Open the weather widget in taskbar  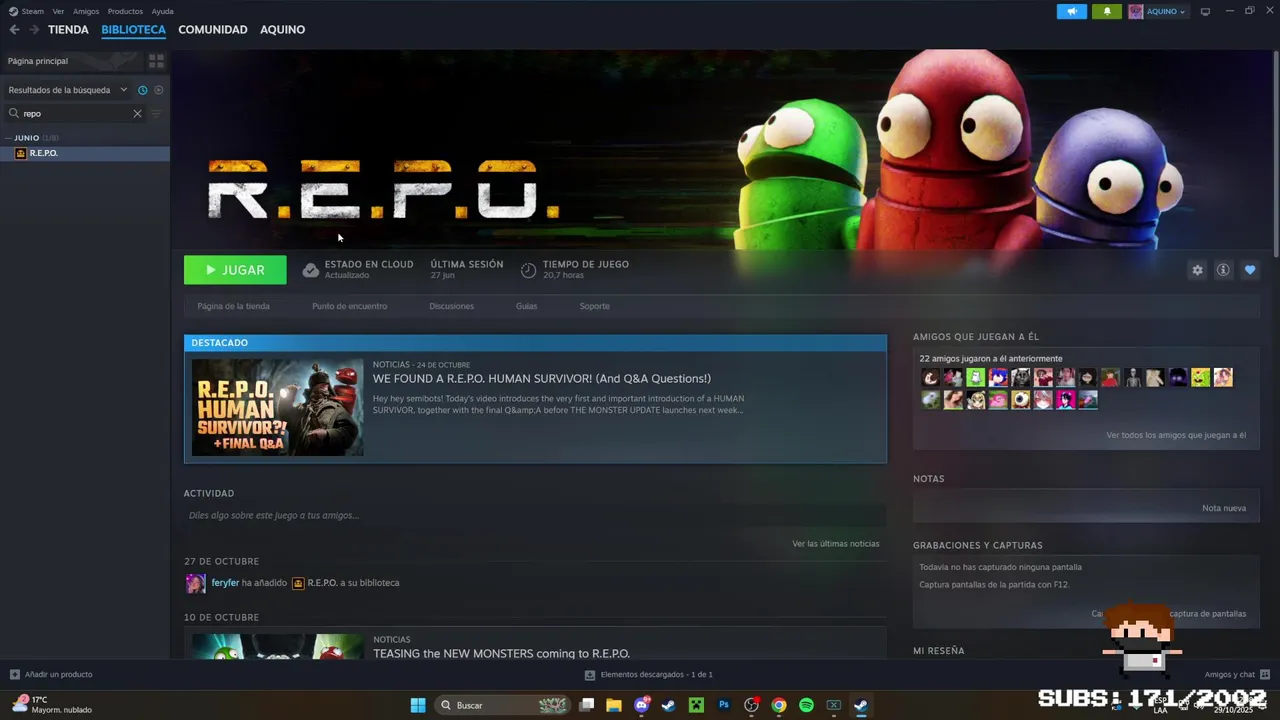[x=52, y=705]
